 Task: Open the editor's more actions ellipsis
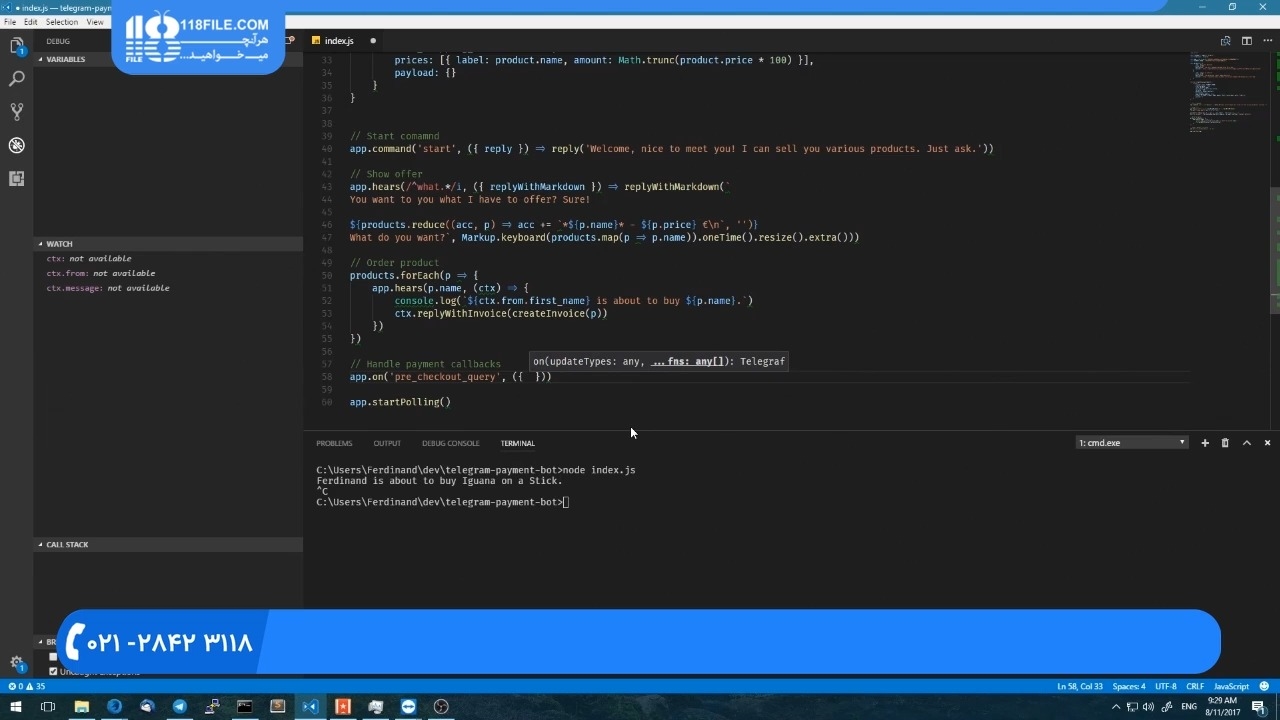(x=1267, y=41)
